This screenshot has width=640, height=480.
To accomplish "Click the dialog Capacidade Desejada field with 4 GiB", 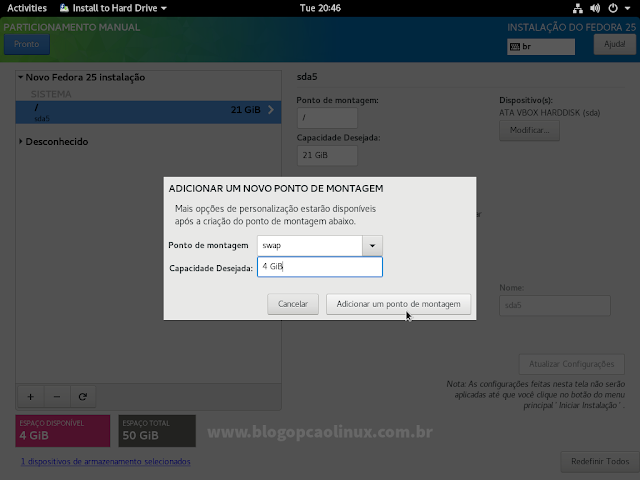I will click(320, 267).
